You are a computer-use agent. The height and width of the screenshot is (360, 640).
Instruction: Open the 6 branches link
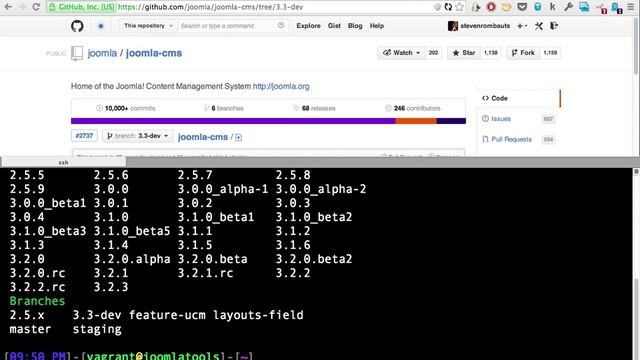click(x=224, y=108)
